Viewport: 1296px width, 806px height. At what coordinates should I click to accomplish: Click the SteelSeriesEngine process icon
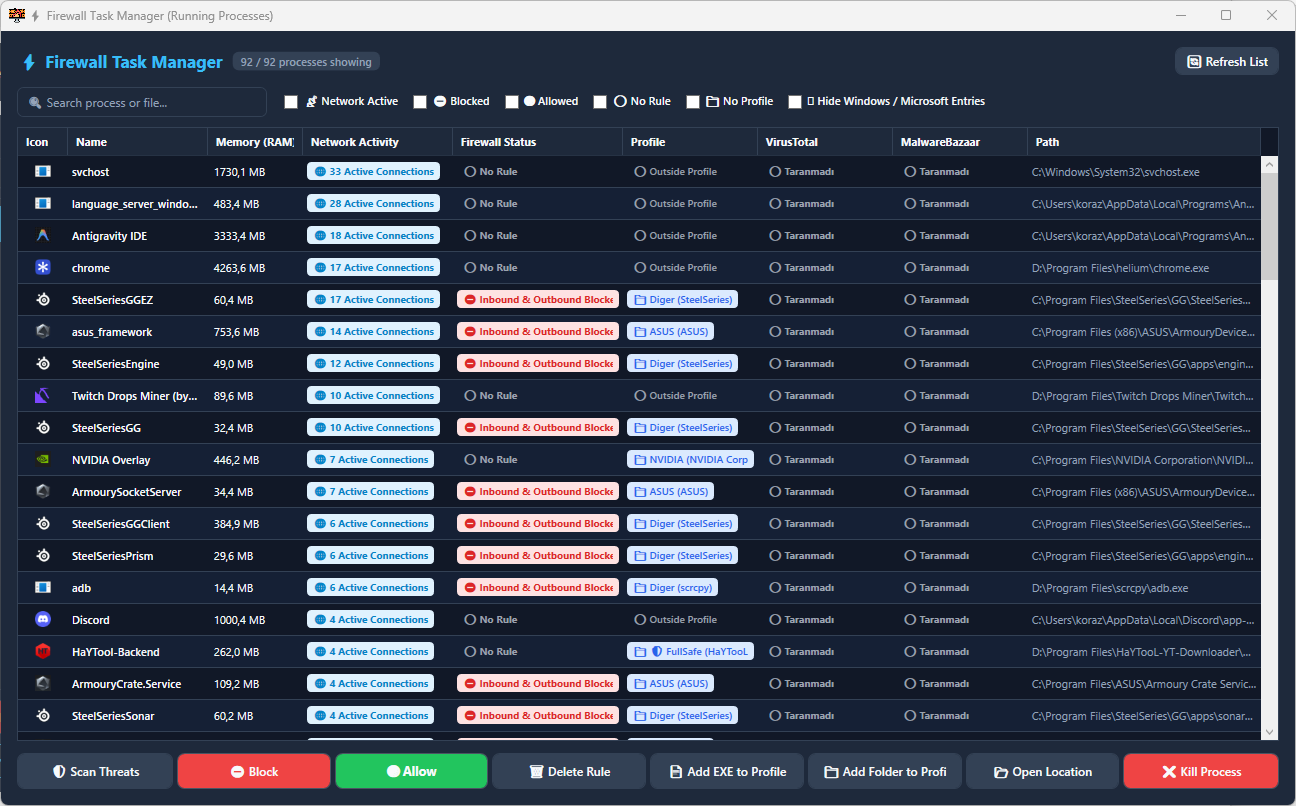[43, 364]
